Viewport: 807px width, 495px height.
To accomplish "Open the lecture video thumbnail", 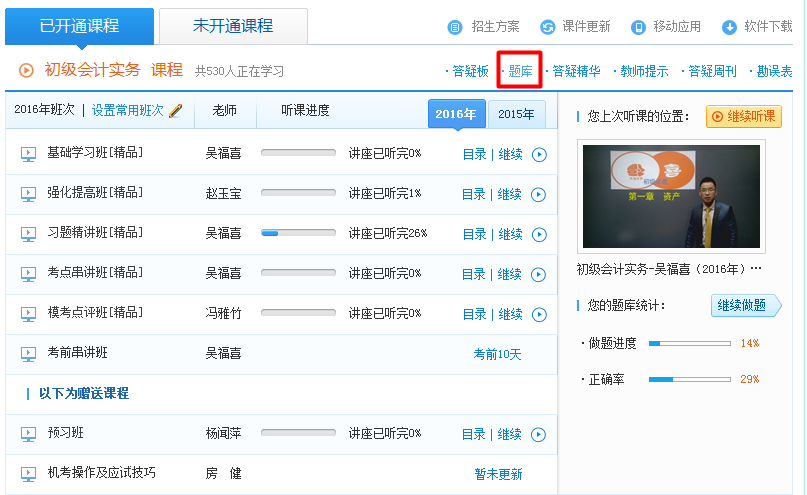I will [x=671, y=197].
